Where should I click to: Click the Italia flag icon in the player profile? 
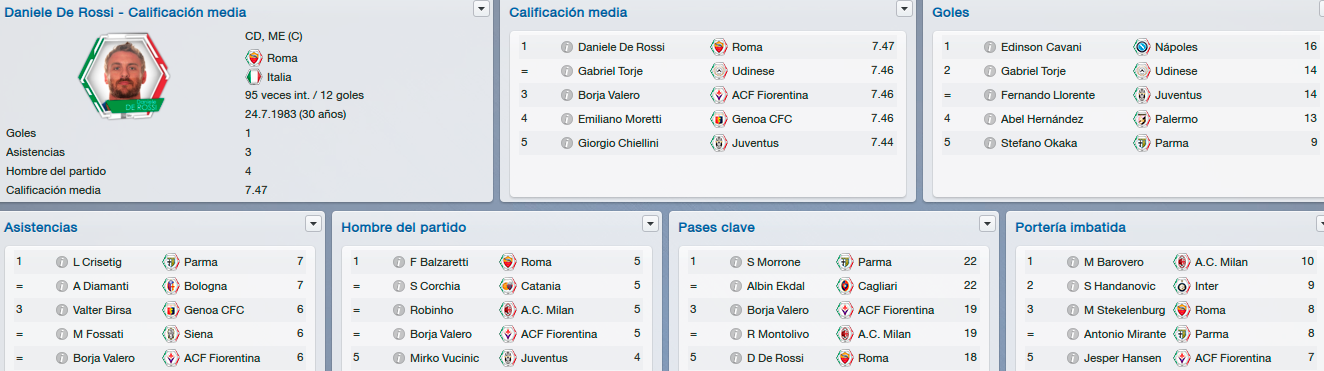[x=253, y=77]
